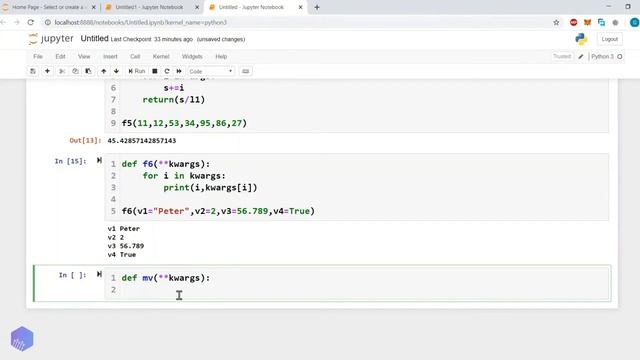
Task: Open the File menu
Action: click(x=38, y=56)
